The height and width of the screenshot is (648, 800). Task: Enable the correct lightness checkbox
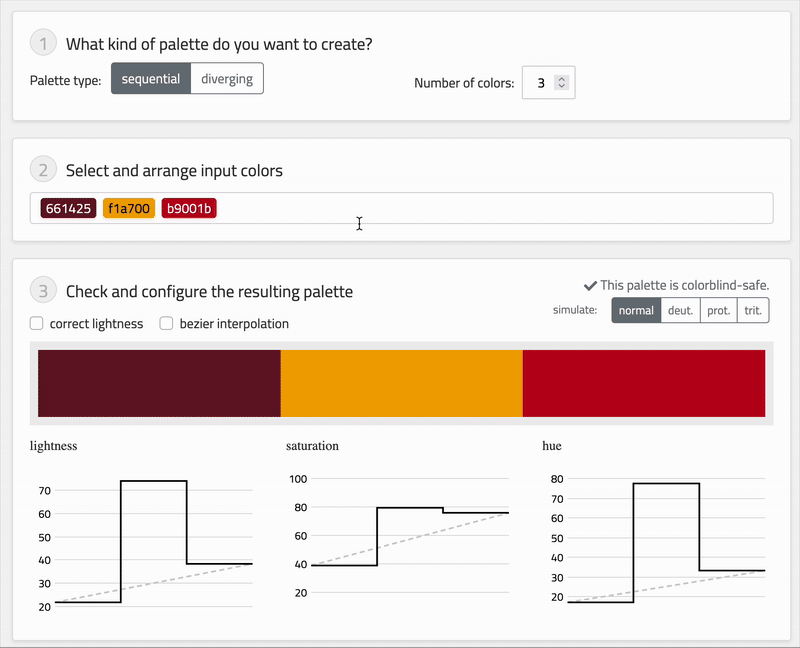pos(37,323)
